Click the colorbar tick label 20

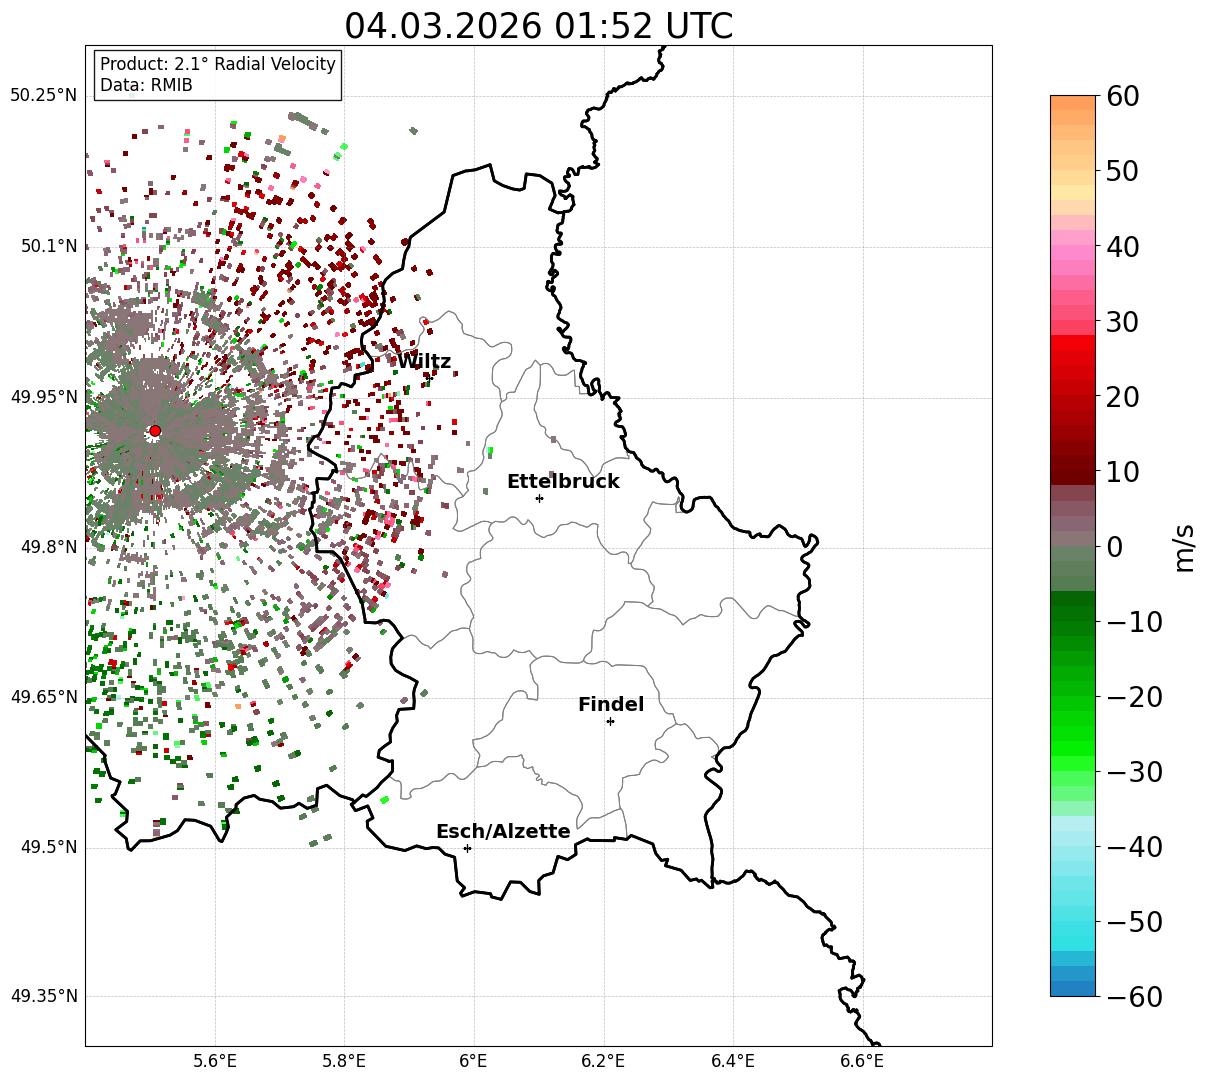pyautogui.click(x=1121, y=397)
